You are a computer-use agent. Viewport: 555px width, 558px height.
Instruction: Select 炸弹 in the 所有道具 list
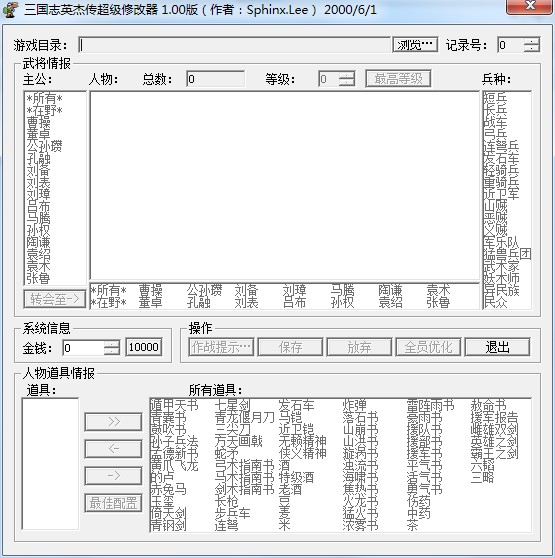355,405
